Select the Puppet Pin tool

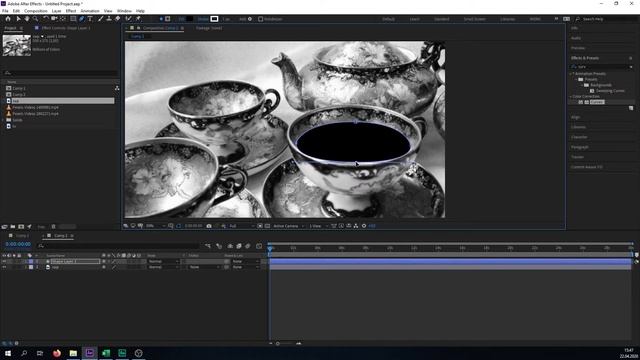click(138, 19)
